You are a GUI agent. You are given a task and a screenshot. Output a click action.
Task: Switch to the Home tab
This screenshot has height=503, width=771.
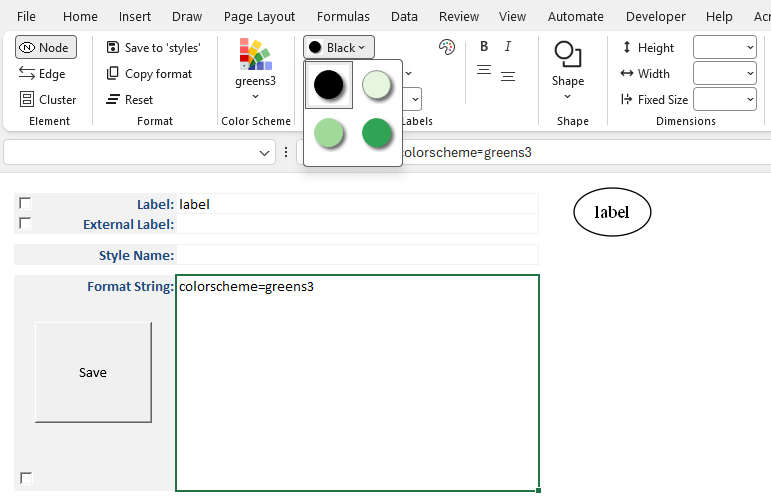[x=80, y=17]
